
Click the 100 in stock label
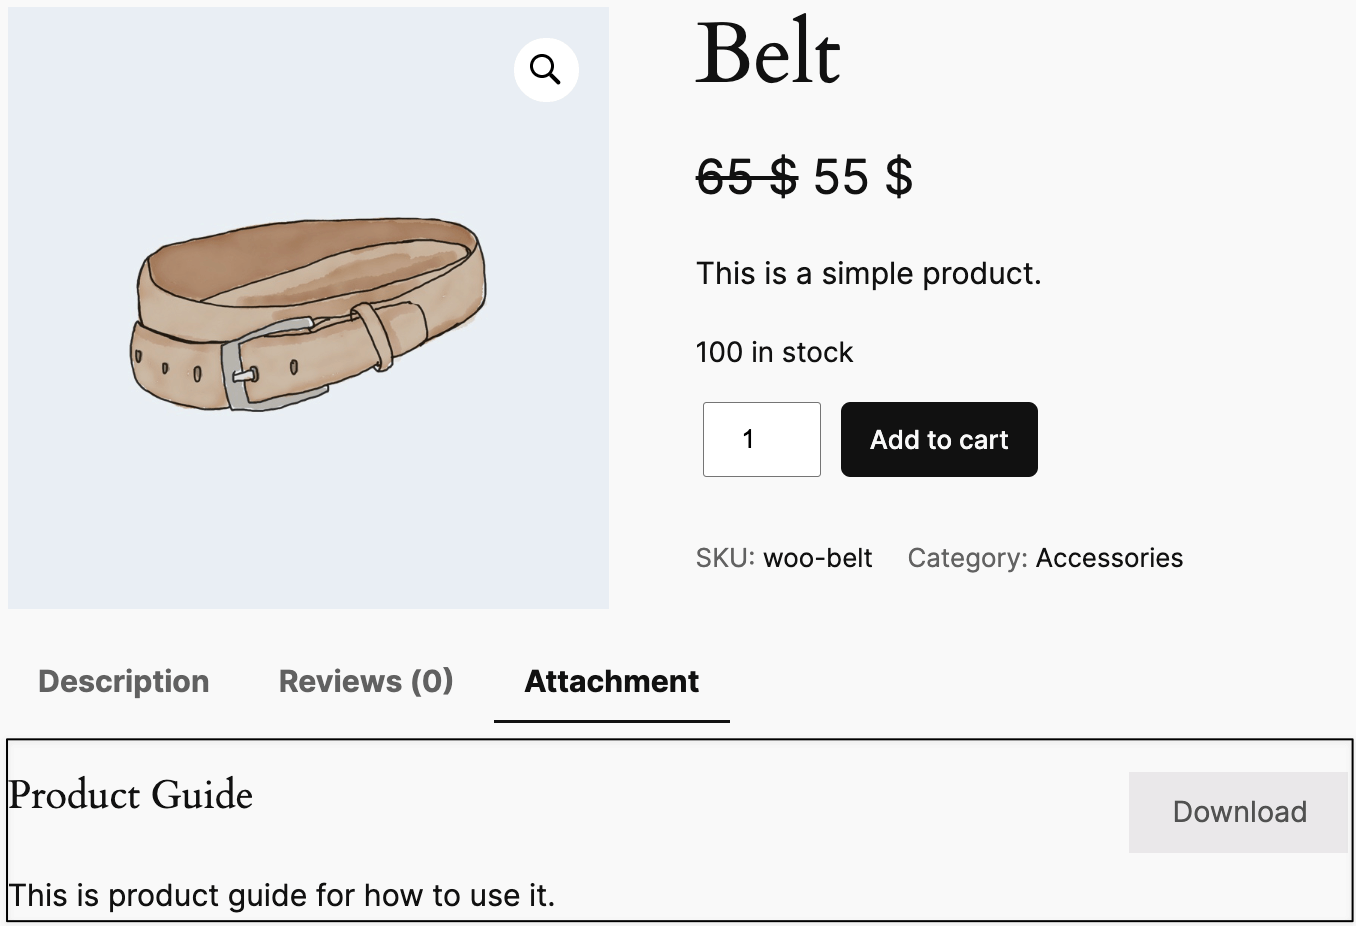[x=774, y=352]
